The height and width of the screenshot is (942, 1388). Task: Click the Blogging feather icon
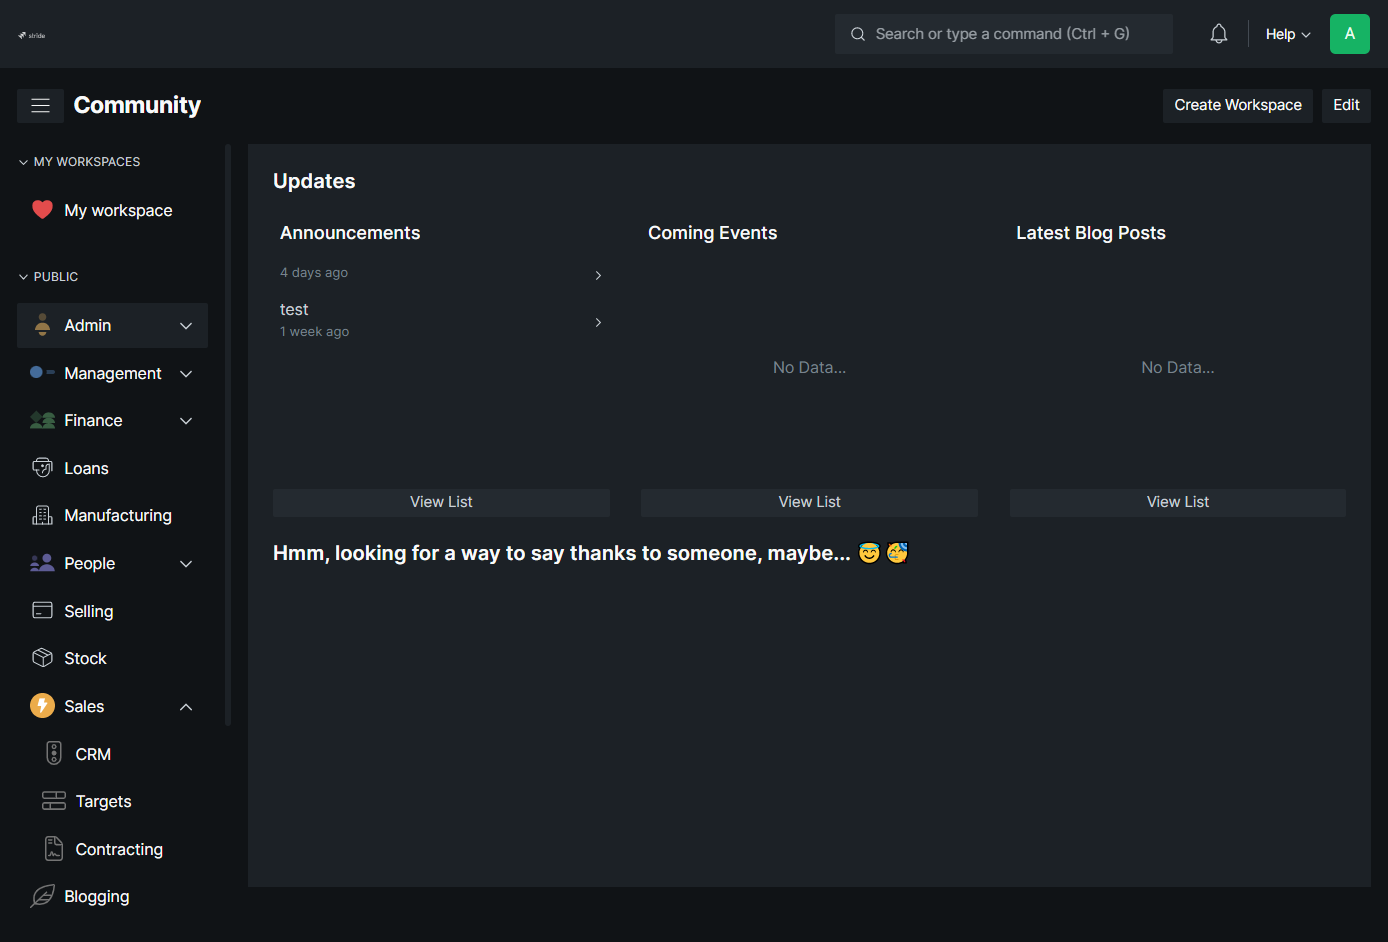coord(42,896)
